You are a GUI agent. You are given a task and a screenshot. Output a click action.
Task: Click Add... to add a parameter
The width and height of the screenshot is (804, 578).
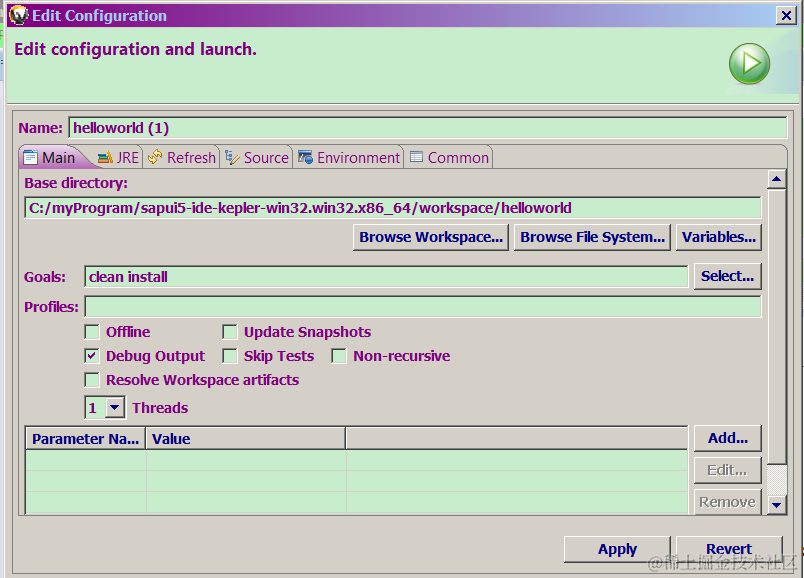click(727, 438)
